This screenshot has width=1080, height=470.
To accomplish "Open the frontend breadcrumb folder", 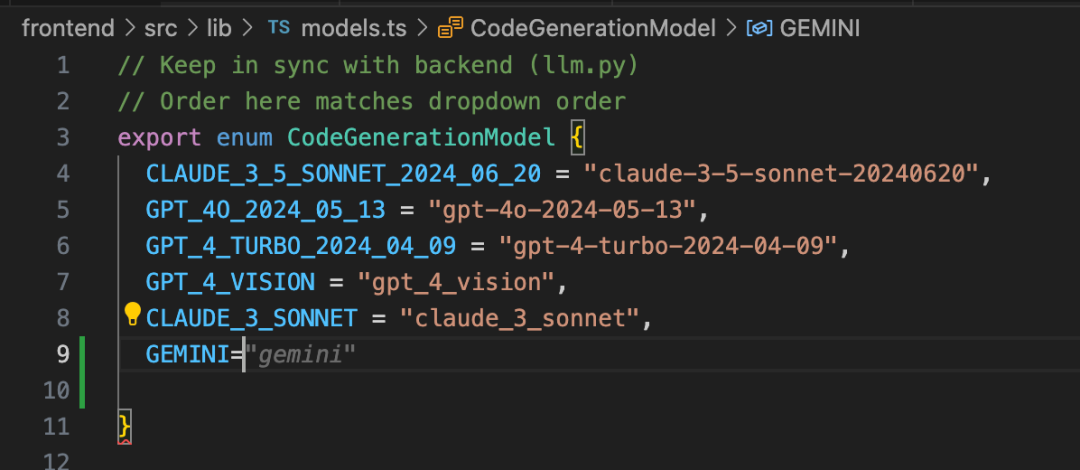I will click(68, 28).
